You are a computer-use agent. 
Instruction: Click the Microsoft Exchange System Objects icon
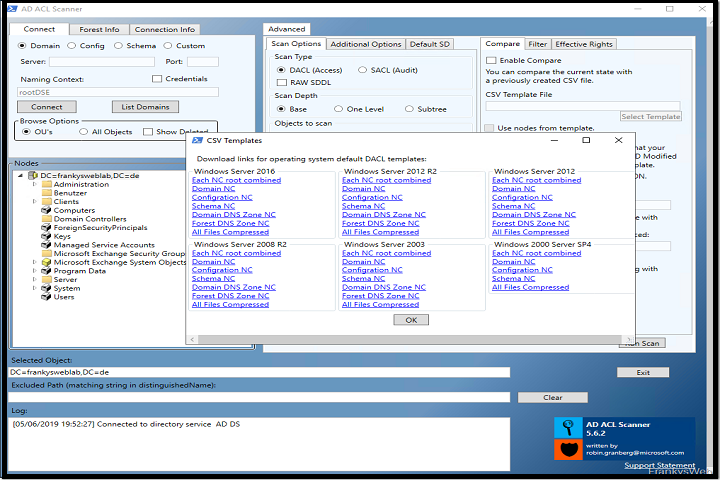tap(46, 262)
